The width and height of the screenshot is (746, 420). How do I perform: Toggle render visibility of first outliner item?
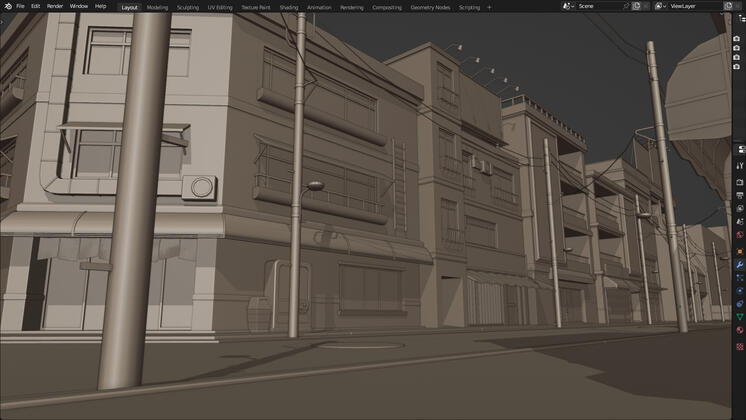coord(736,39)
